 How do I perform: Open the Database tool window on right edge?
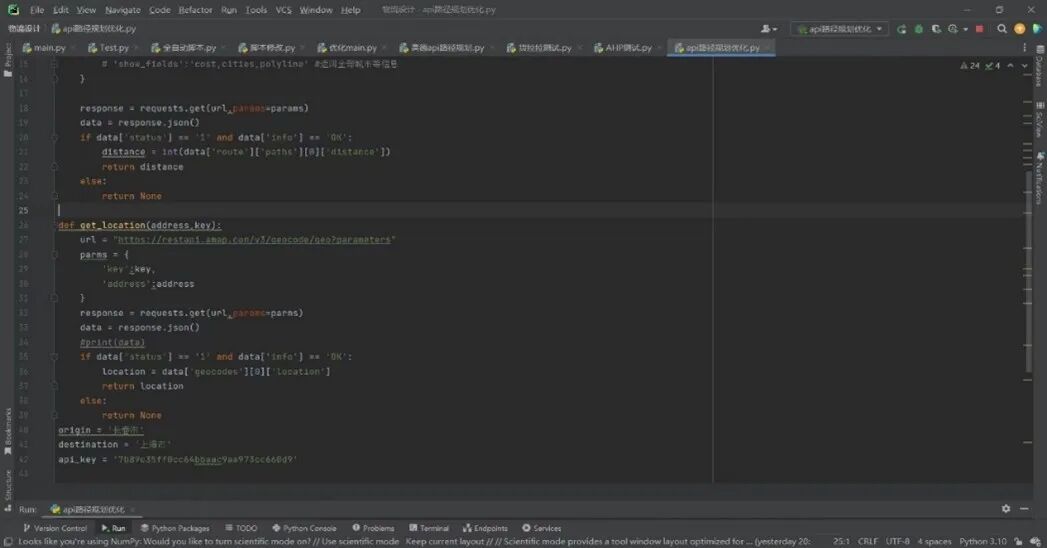[1040, 67]
